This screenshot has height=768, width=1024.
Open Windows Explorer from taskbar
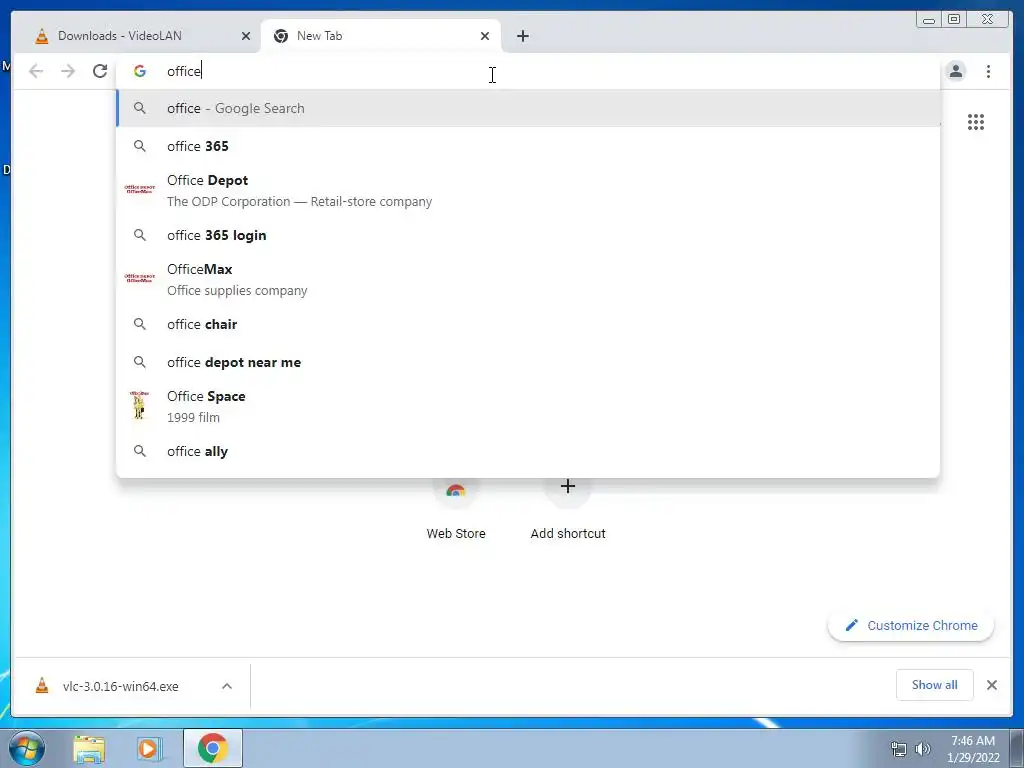[89, 748]
